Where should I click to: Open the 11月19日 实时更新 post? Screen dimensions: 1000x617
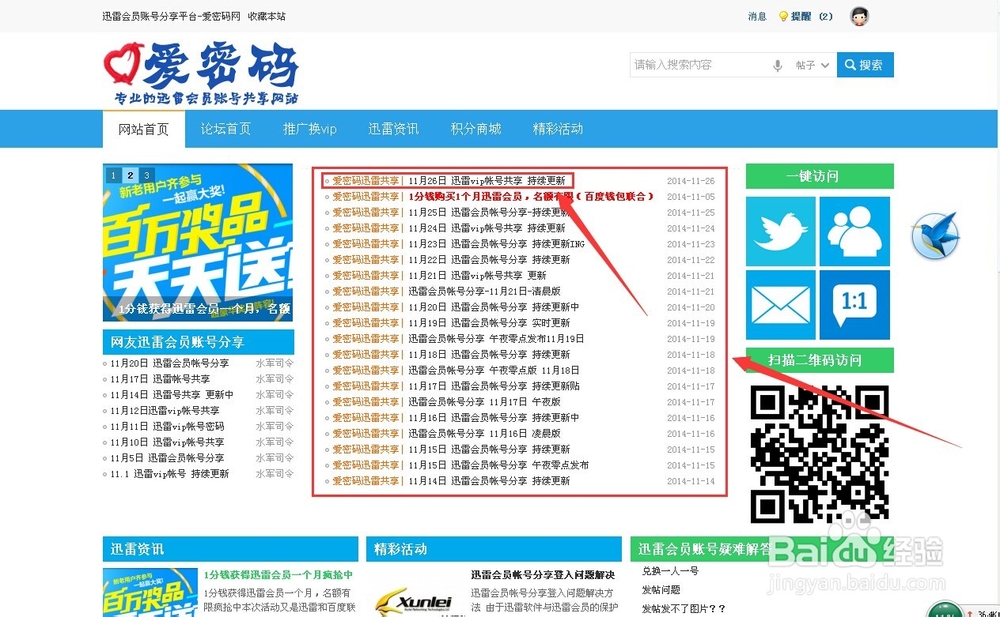click(489, 323)
